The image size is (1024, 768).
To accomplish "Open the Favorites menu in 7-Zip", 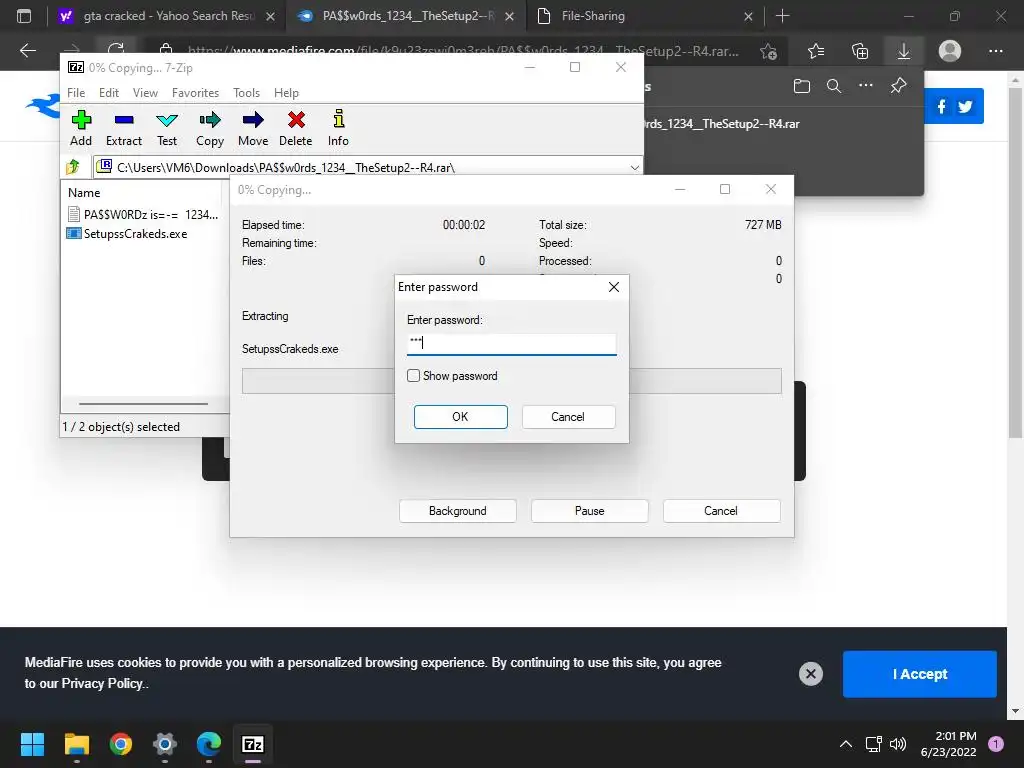I will click(x=195, y=93).
